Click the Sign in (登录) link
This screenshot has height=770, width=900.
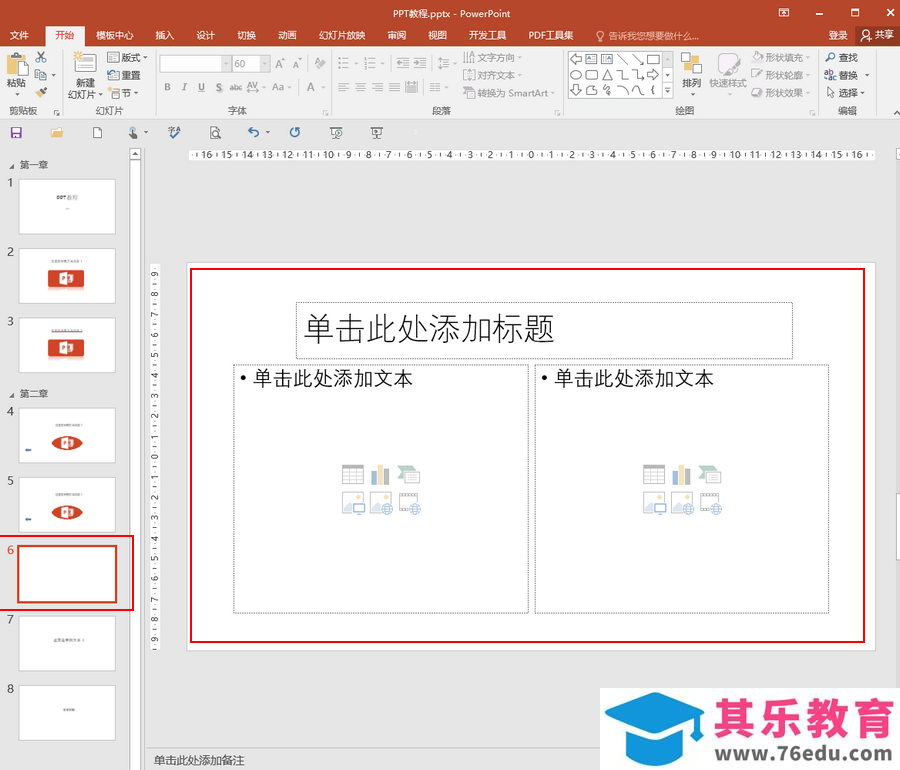point(838,36)
